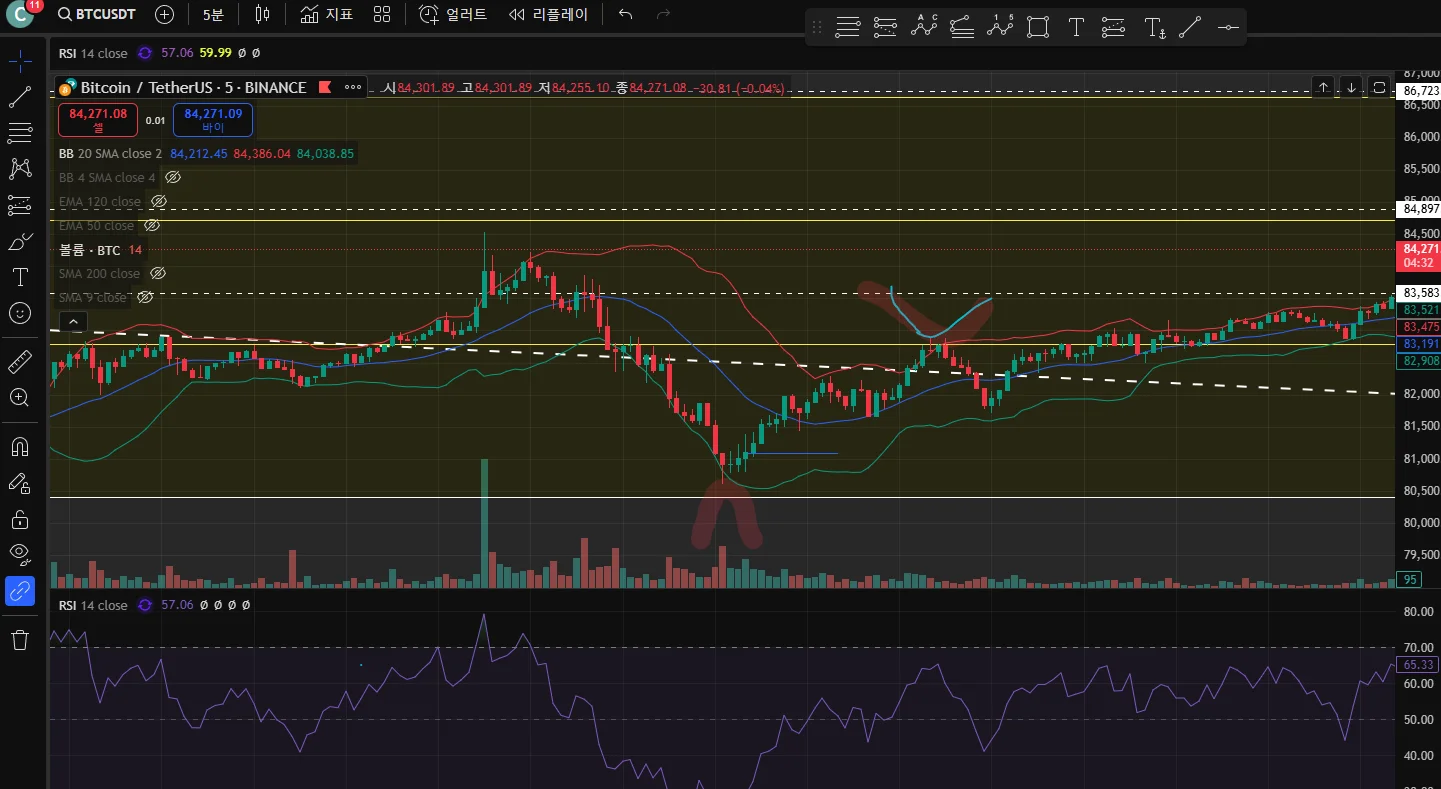Show the EMA 50 close indicator
1441x789 pixels.
click(152, 225)
